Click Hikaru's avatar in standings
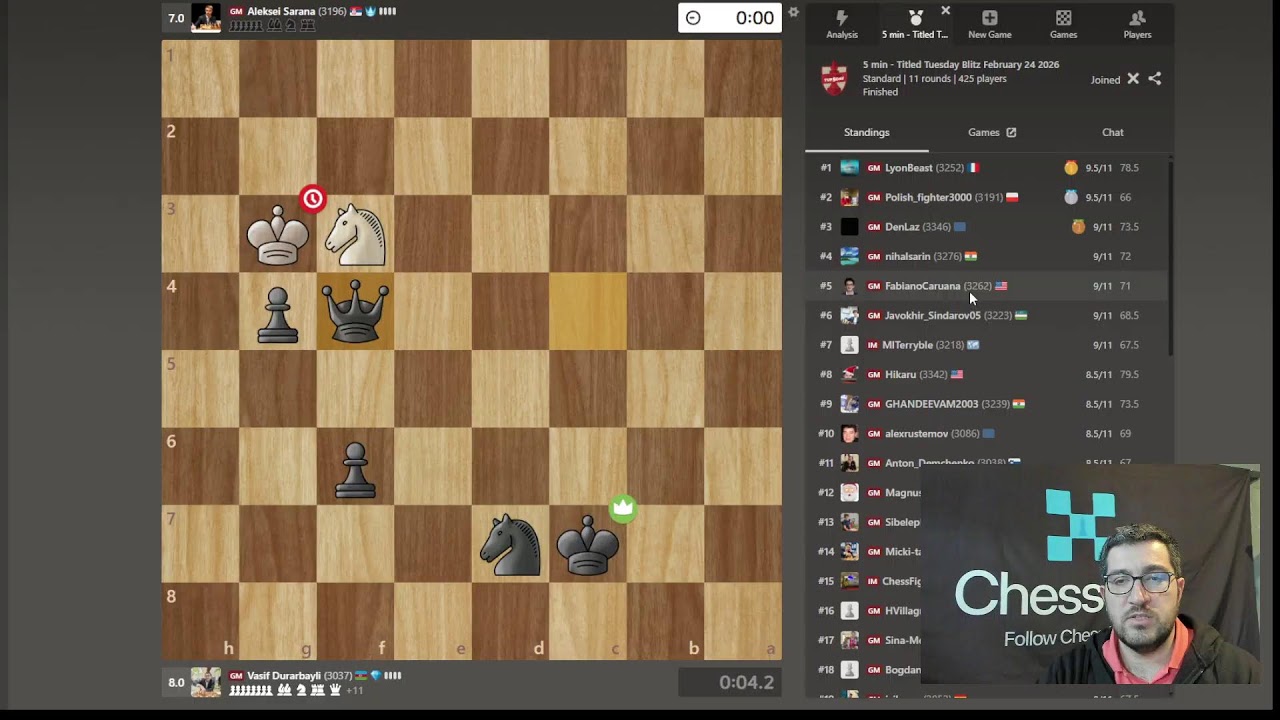Screen dimensions: 1280x720 pos(849,374)
